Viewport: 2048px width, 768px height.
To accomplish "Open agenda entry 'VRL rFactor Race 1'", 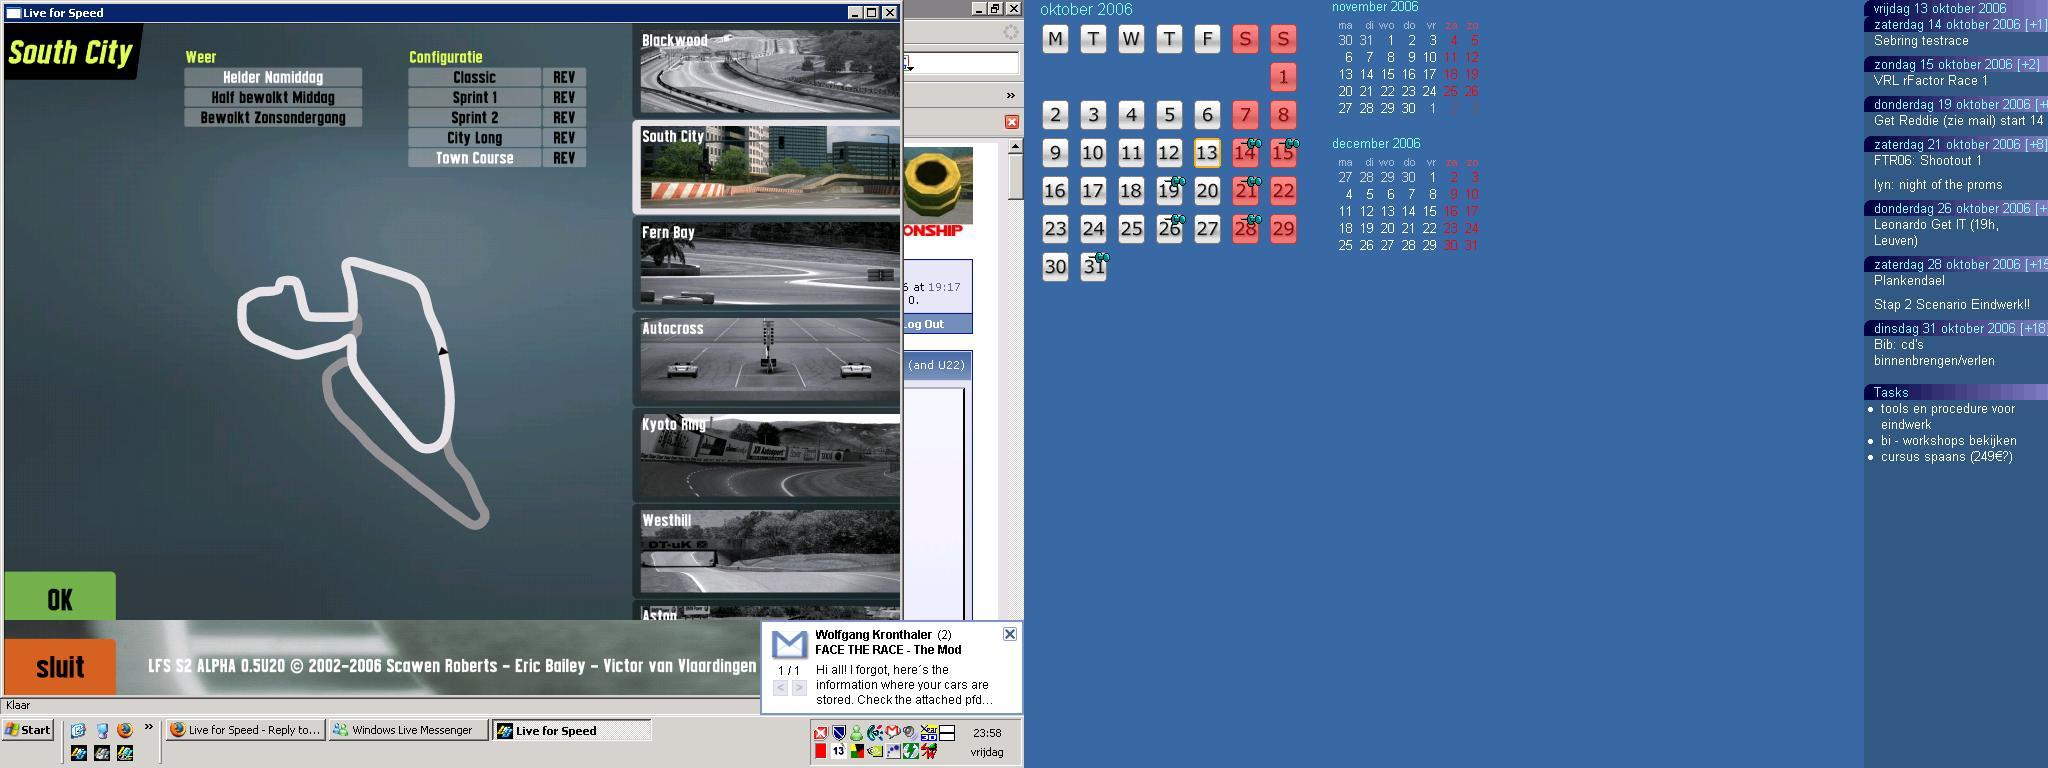I will (1931, 81).
